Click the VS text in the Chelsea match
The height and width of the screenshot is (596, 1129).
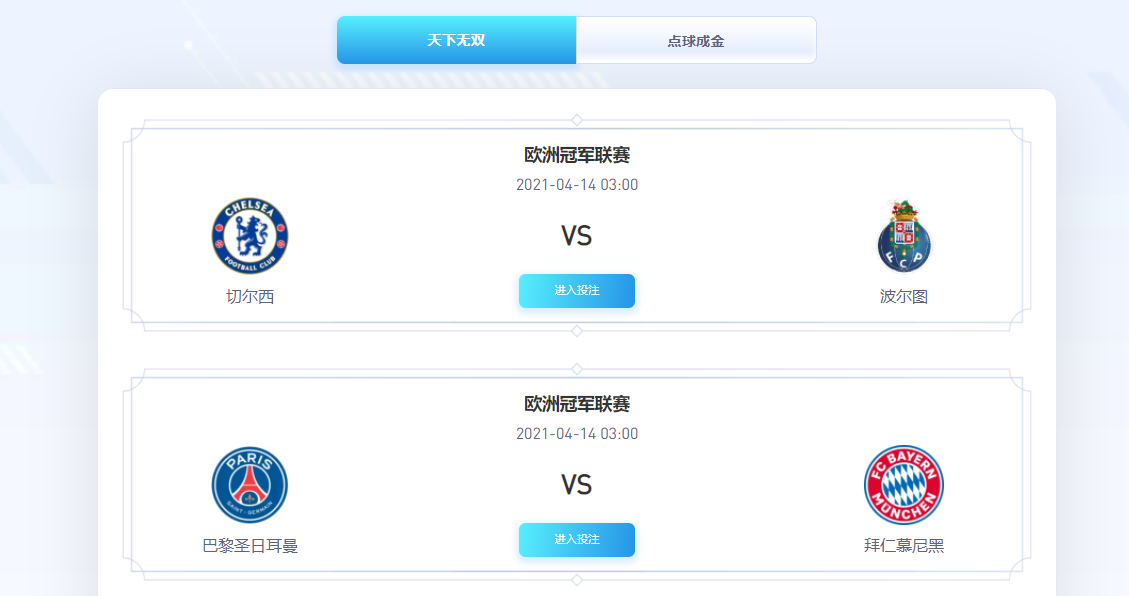pyautogui.click(x=576, y=236)
